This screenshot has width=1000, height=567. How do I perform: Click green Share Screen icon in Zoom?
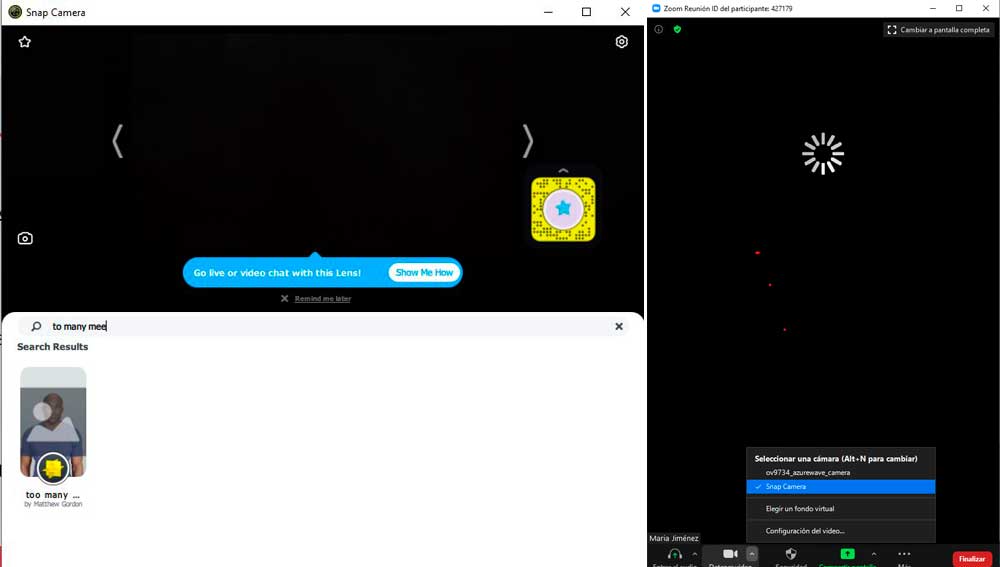[847, 554]
